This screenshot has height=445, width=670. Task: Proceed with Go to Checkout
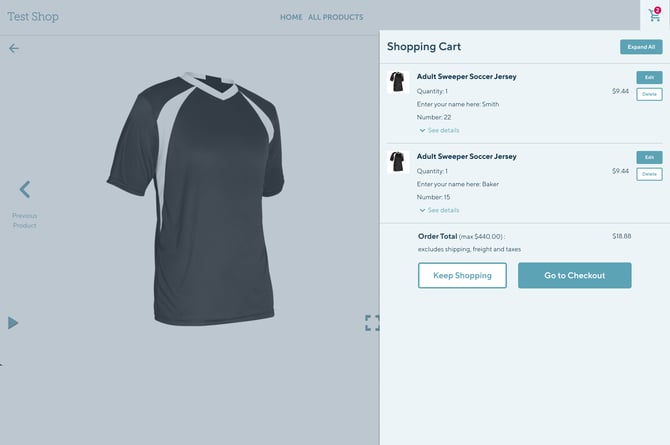click(x=574, y=275)
